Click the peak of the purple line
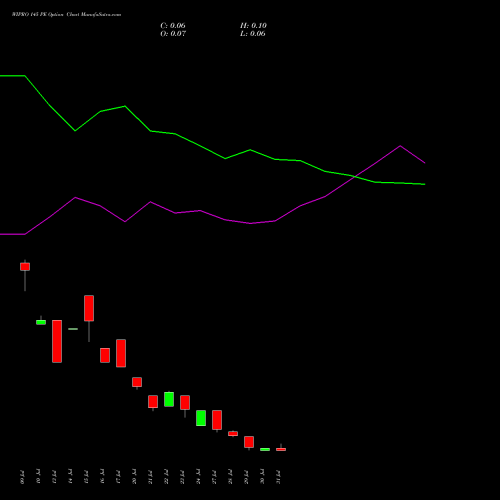 (x=400, y=146)
